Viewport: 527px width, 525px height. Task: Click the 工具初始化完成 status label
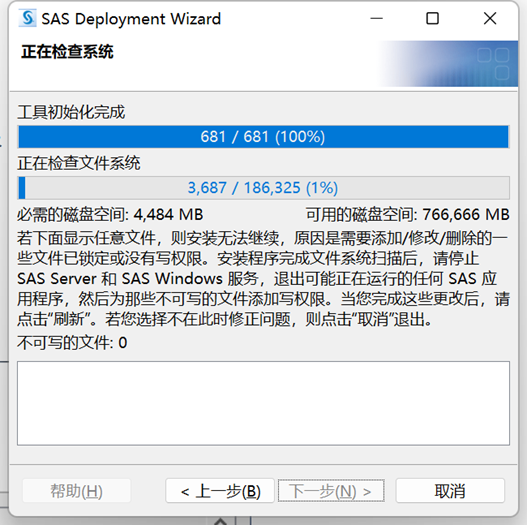pyautogui.click(x=71, y=112)
